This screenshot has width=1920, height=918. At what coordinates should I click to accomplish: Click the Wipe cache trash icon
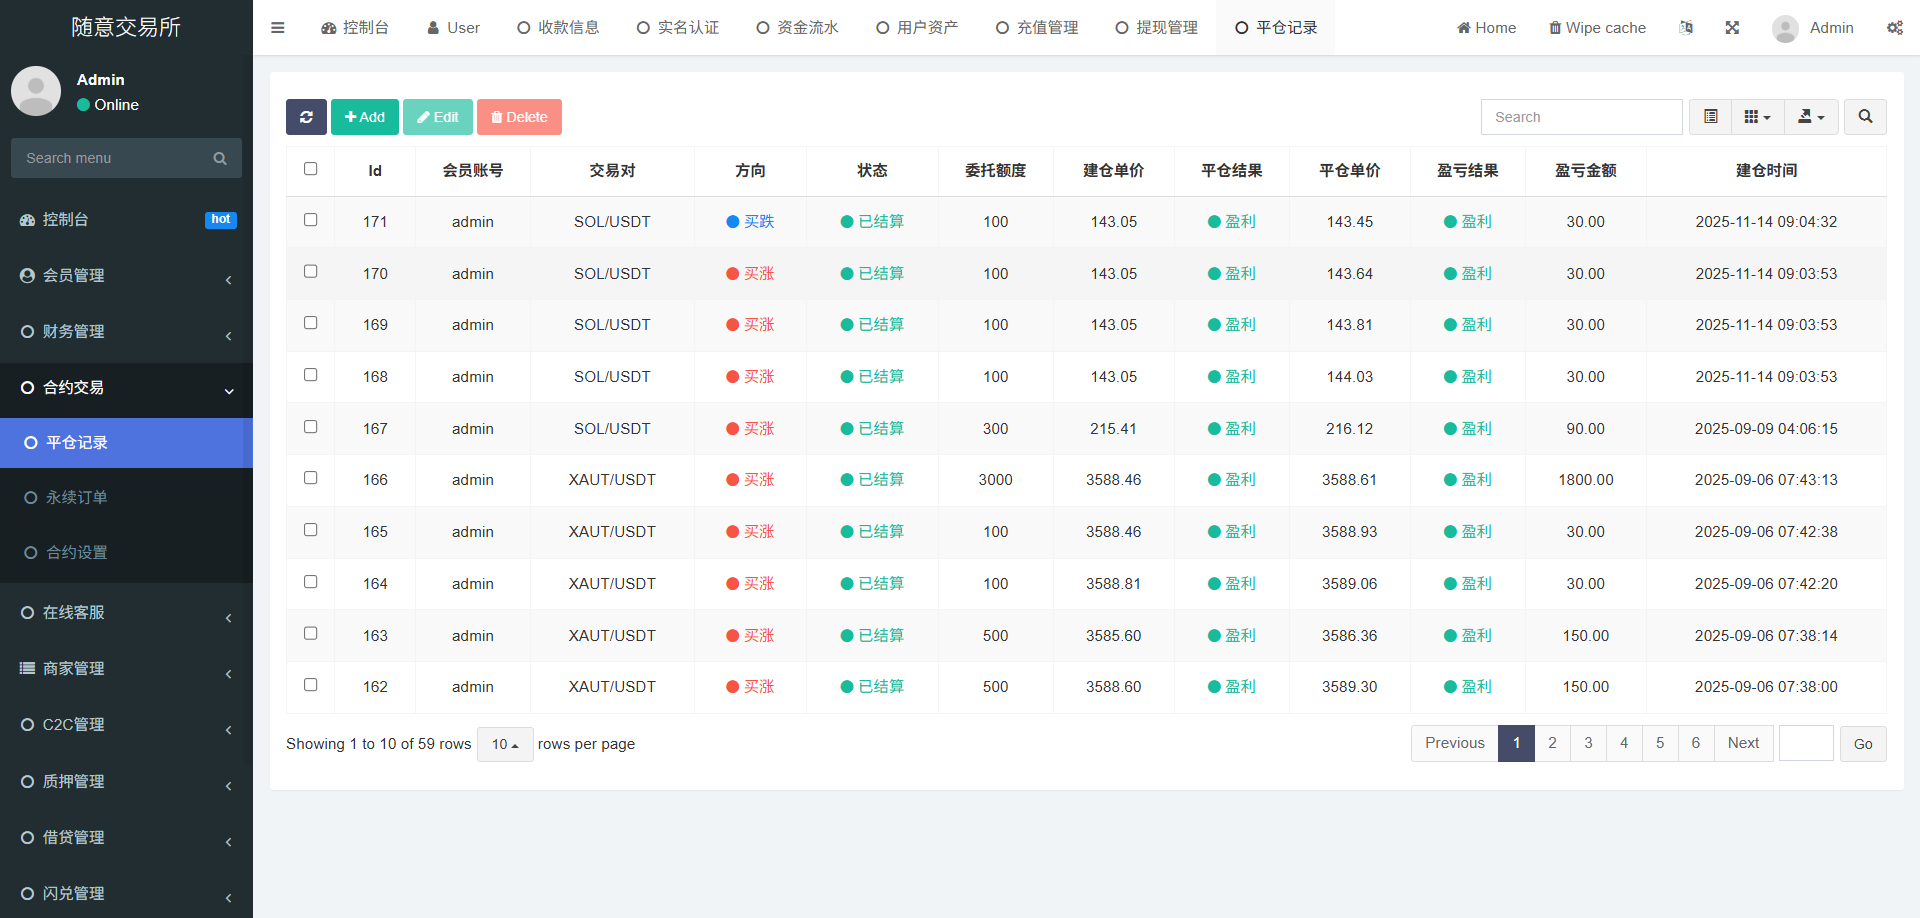(x=1555, y=28)
